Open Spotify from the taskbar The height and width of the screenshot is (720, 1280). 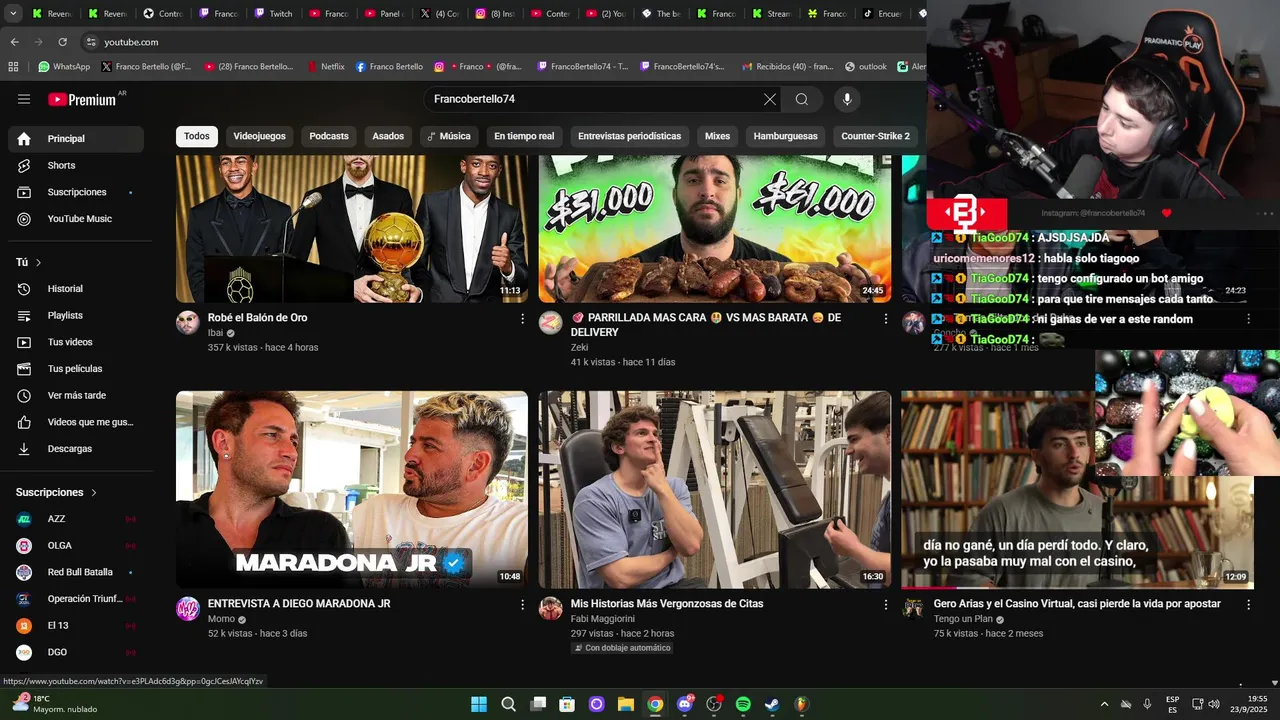(743, 704)
